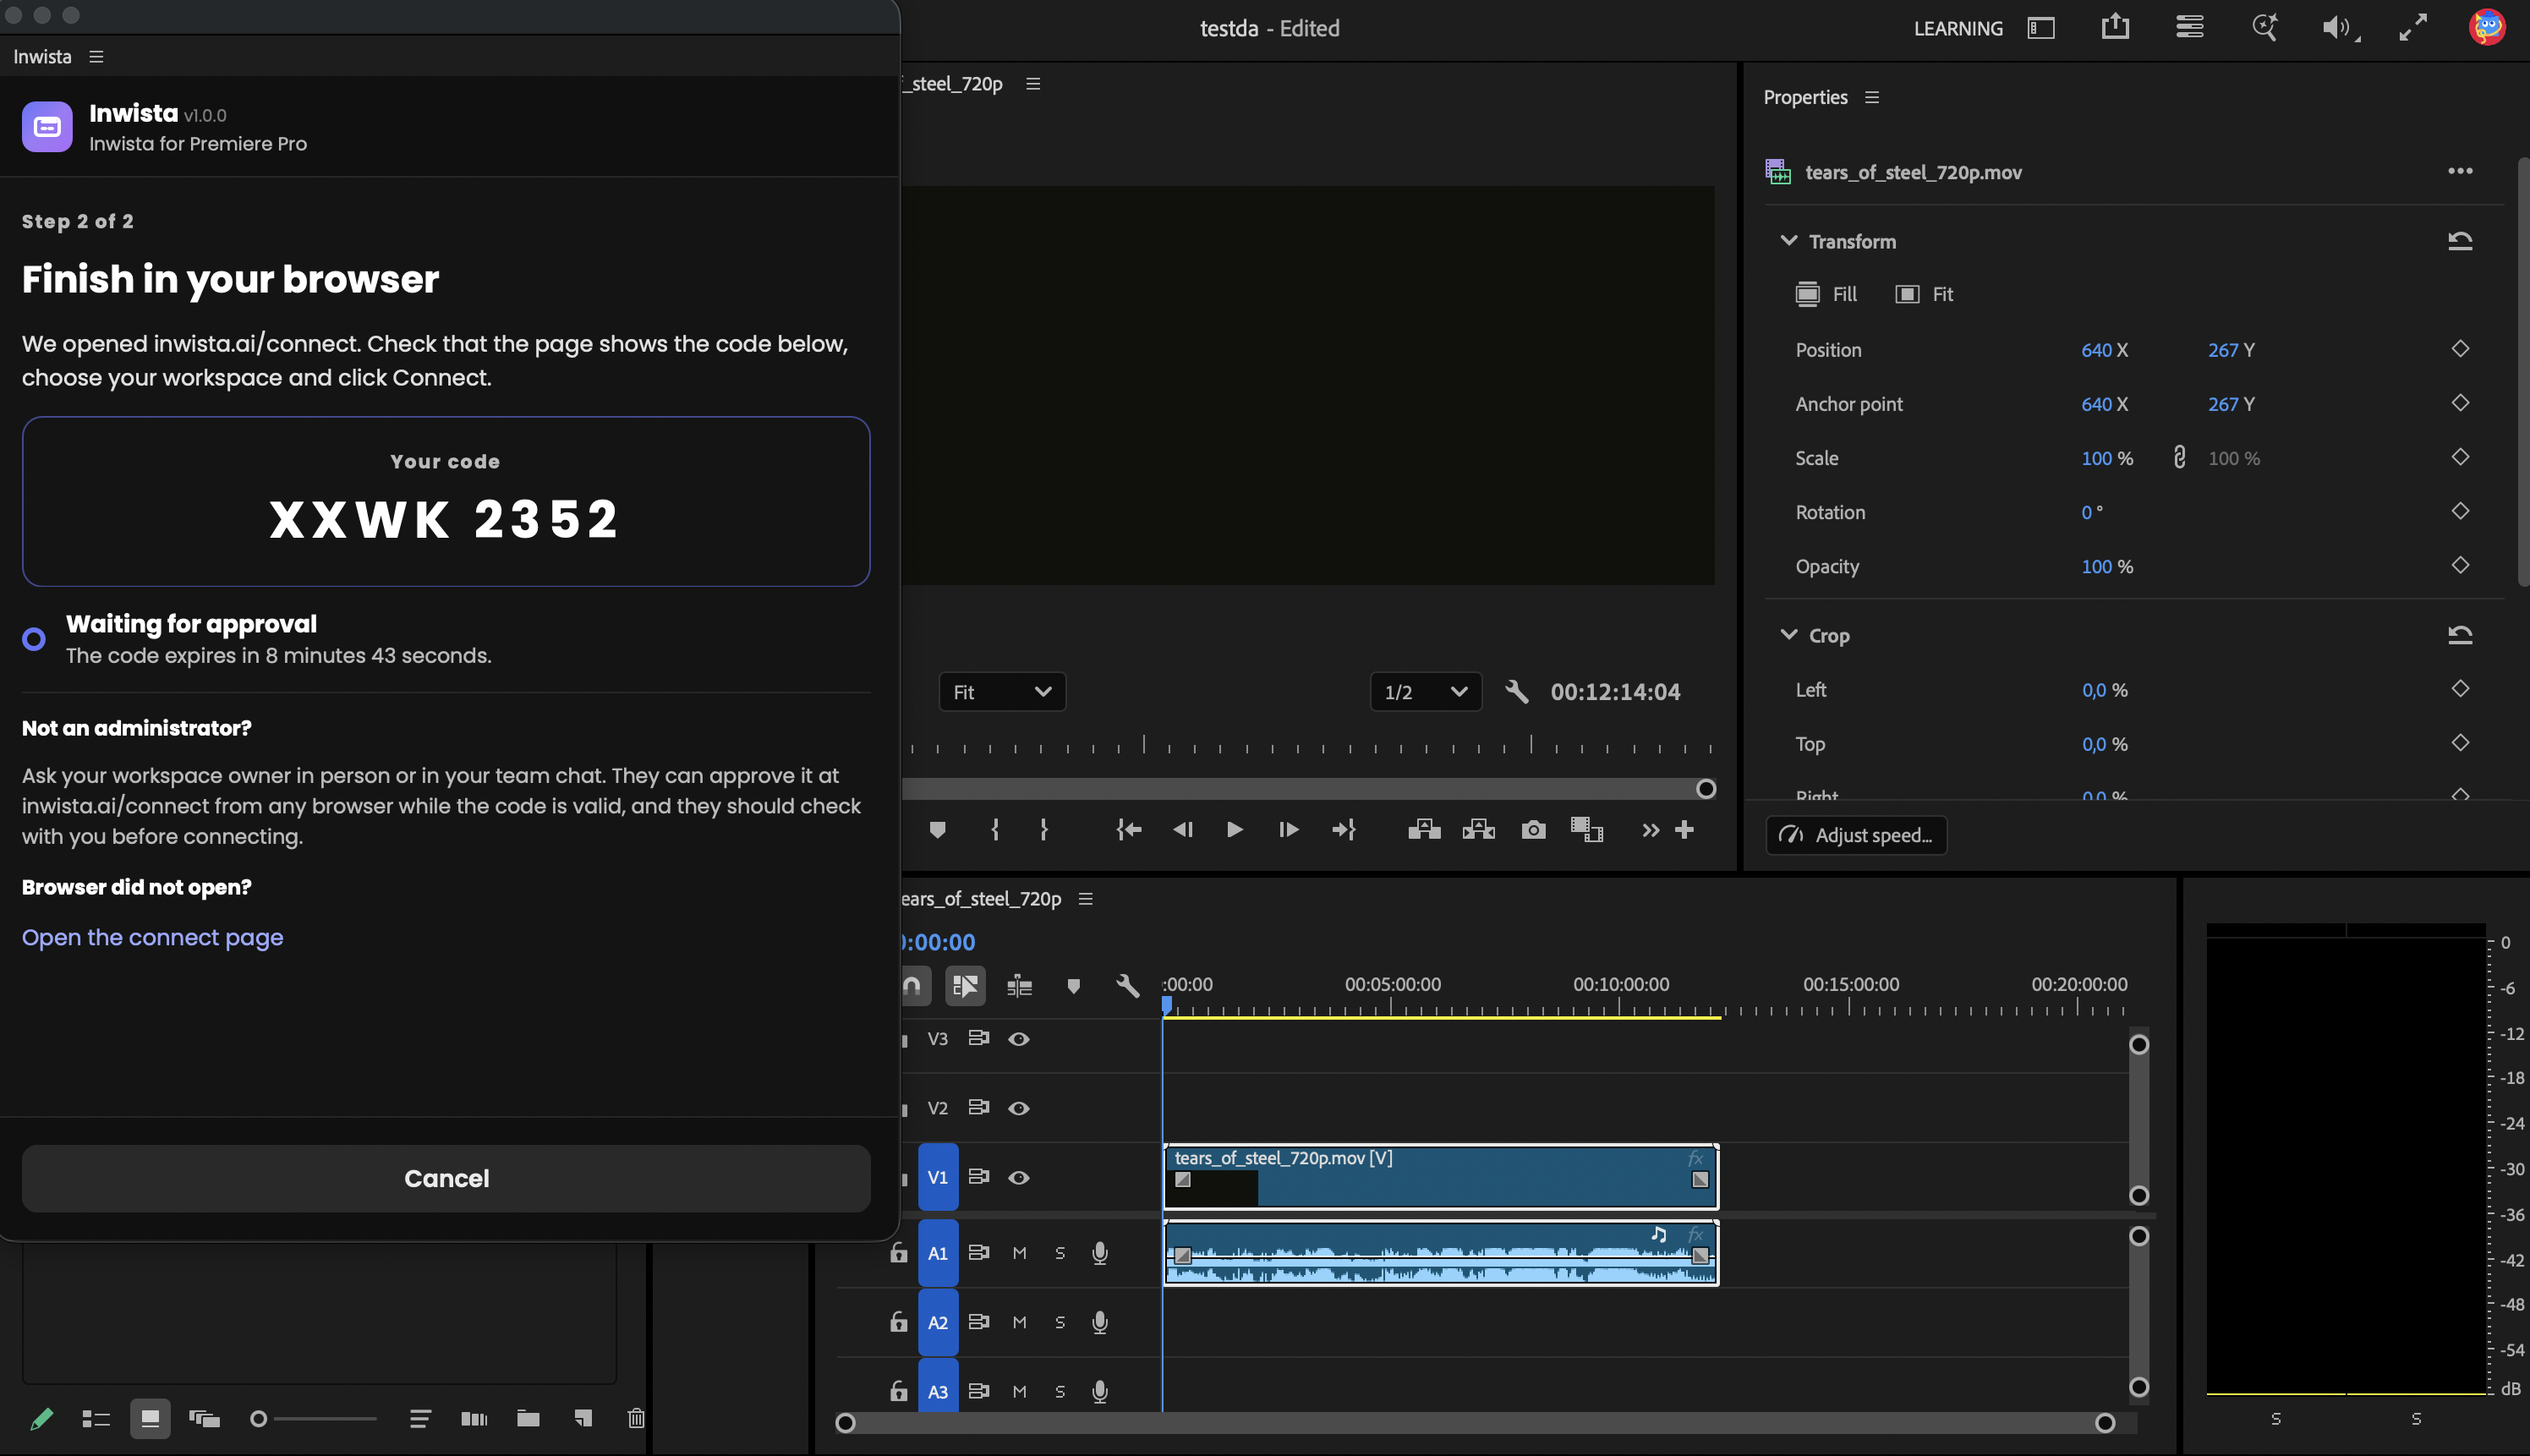This screenshot has width=2530, height=1456.
Task: Open the Workspaces icon in header
Action: [x=2041, y=28]
